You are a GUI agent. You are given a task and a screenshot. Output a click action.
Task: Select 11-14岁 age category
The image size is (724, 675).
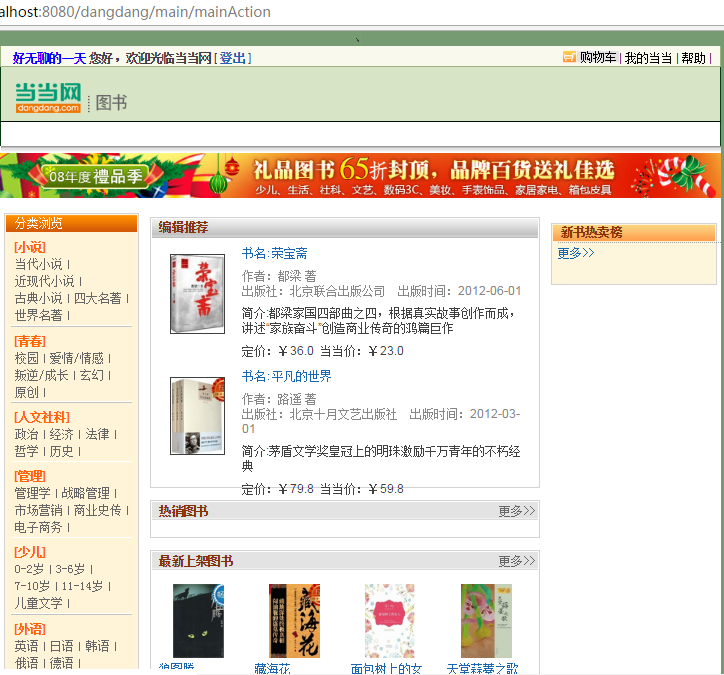coord(82,586)
